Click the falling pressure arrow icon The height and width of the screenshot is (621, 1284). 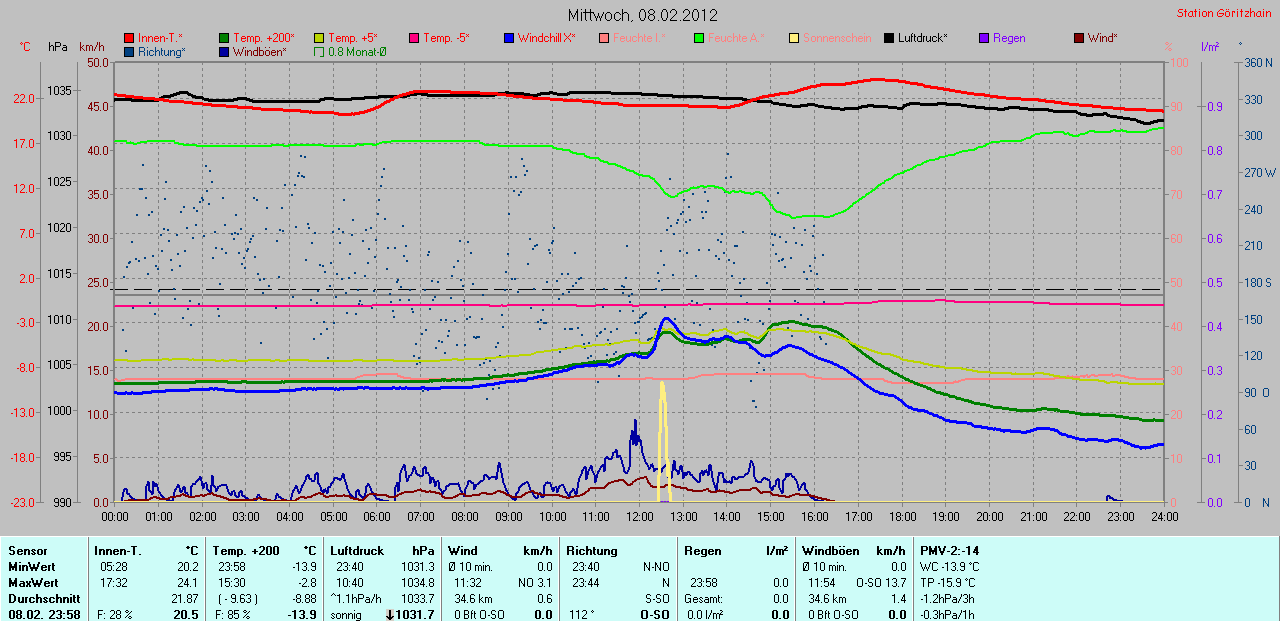coord(390,614)
